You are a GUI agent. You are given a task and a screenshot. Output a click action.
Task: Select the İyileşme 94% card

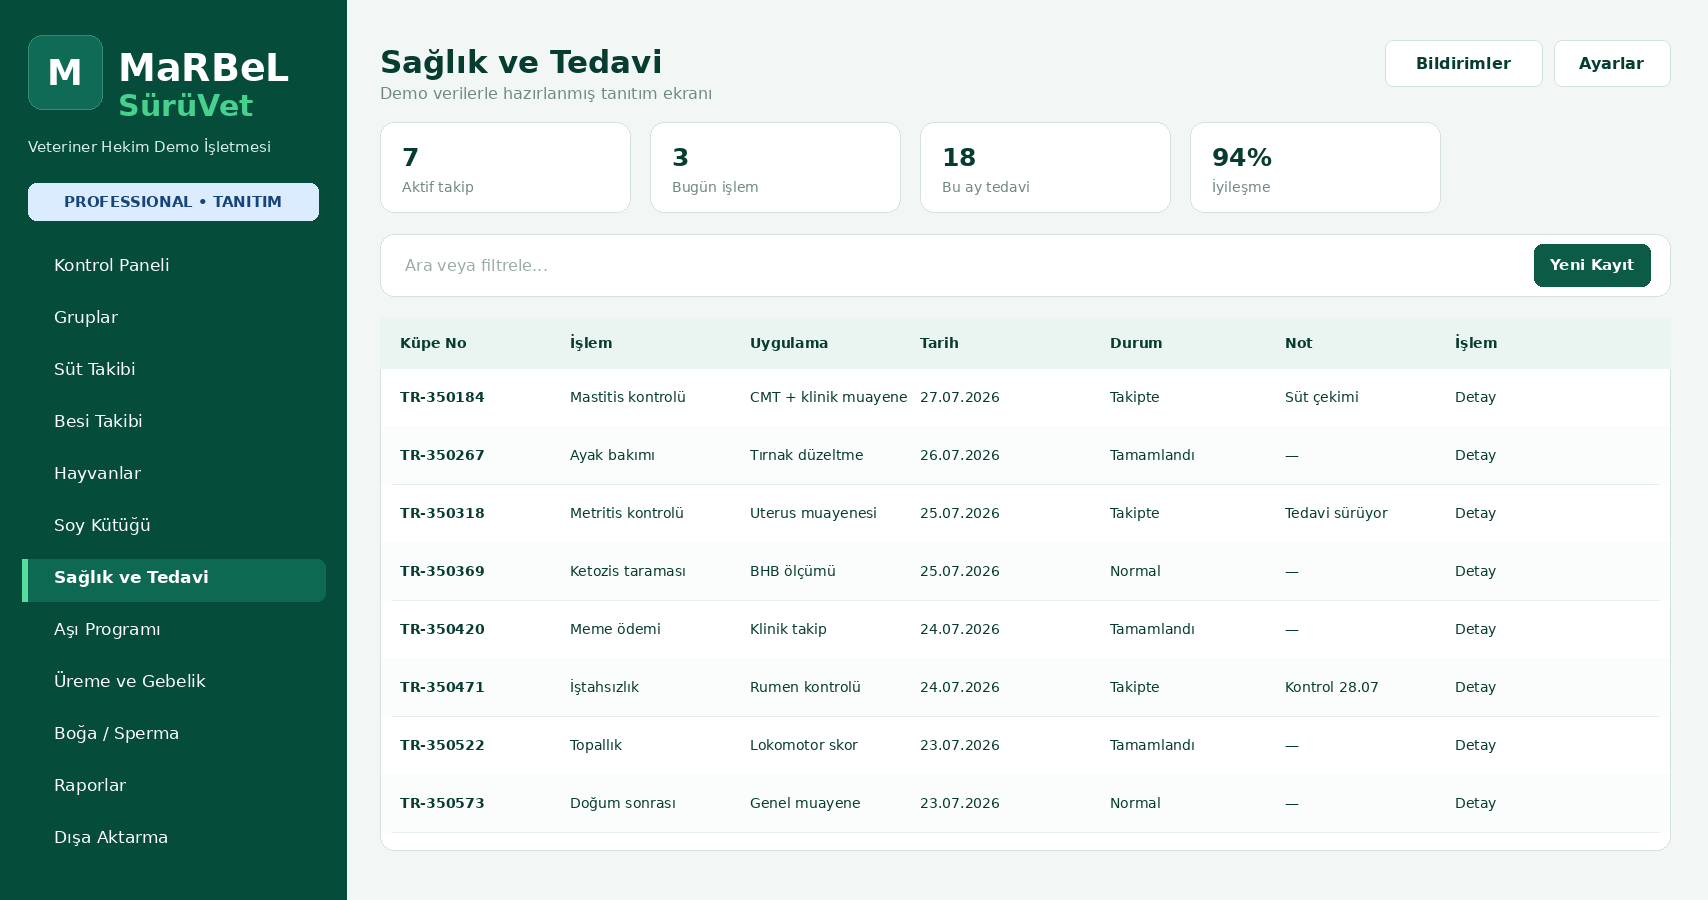[x=1315, y=167]
